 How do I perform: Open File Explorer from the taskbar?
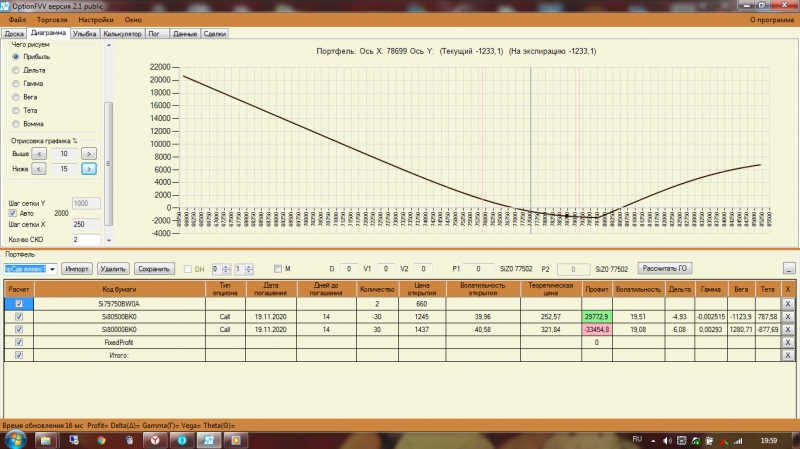pos(45,440)
